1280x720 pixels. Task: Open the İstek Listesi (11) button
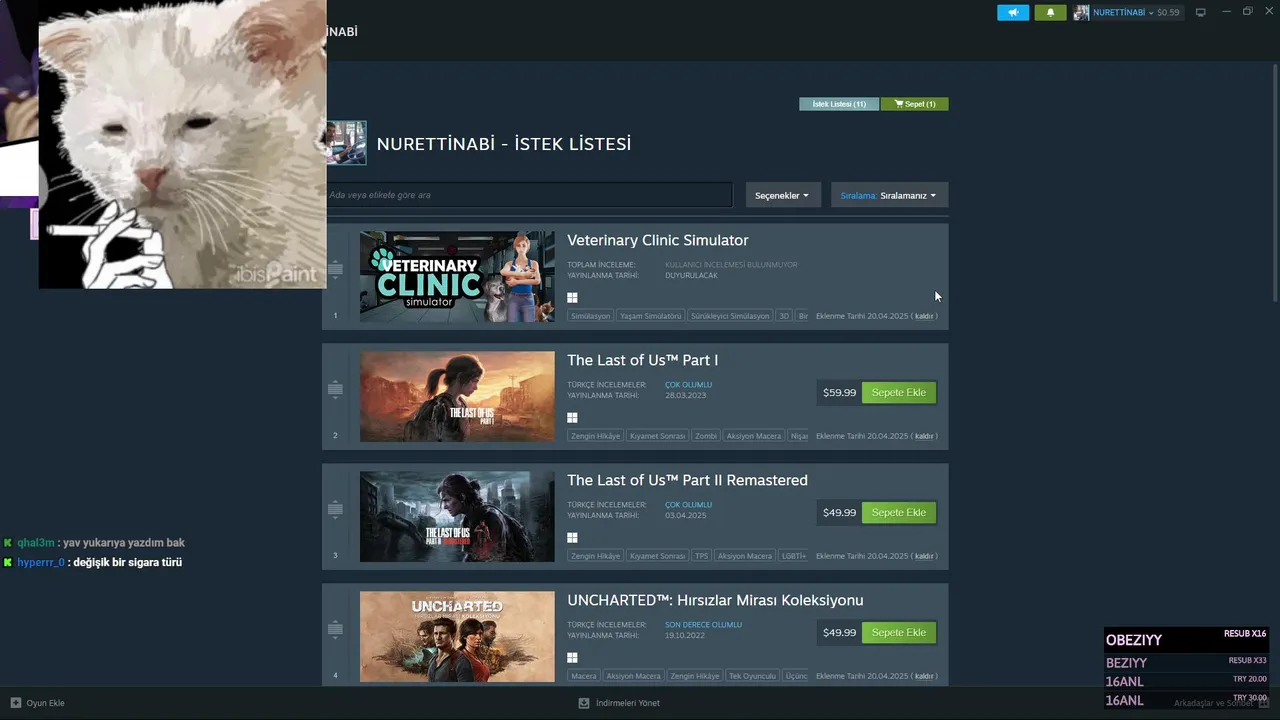pyautogui.click(x=839, y=104)
